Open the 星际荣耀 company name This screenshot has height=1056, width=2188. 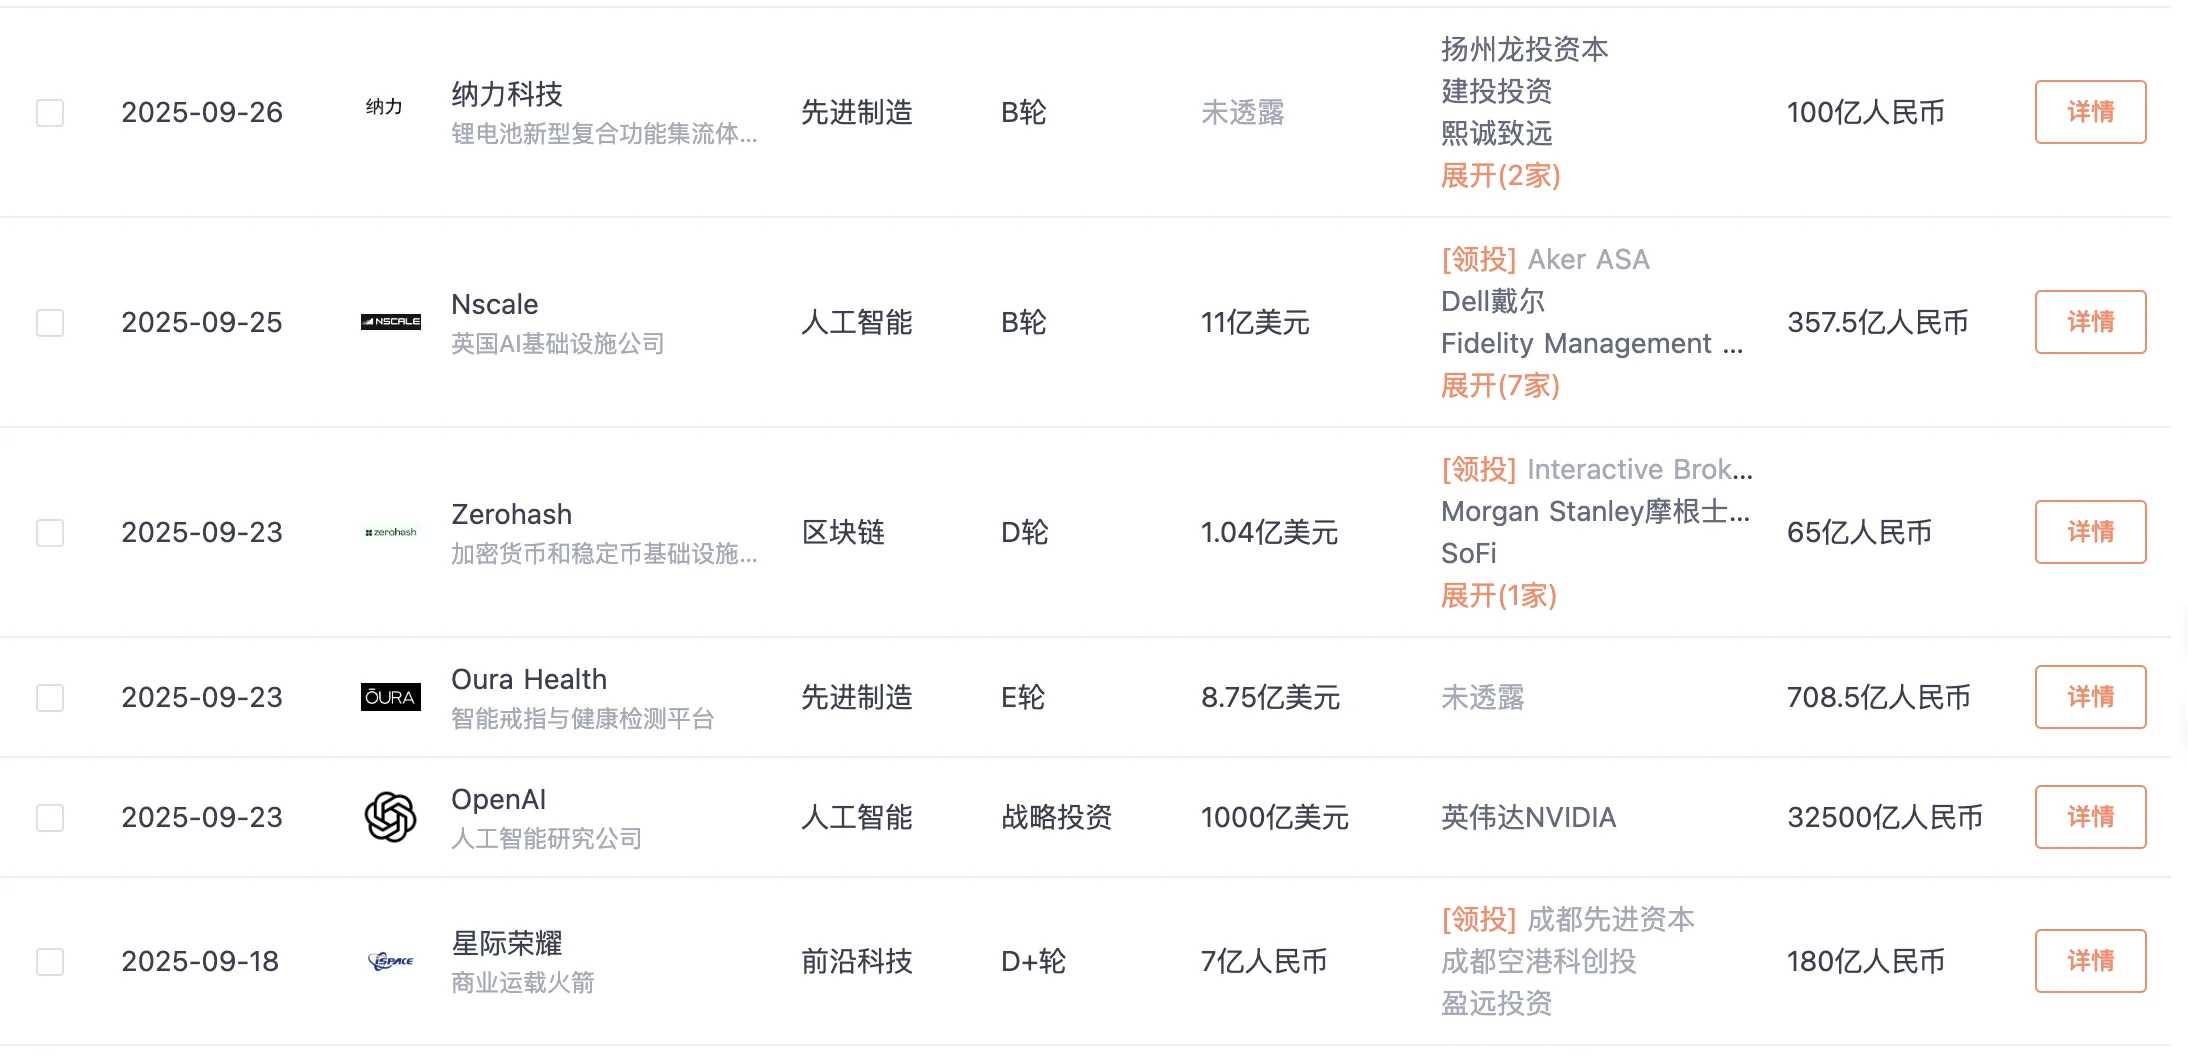507,943
